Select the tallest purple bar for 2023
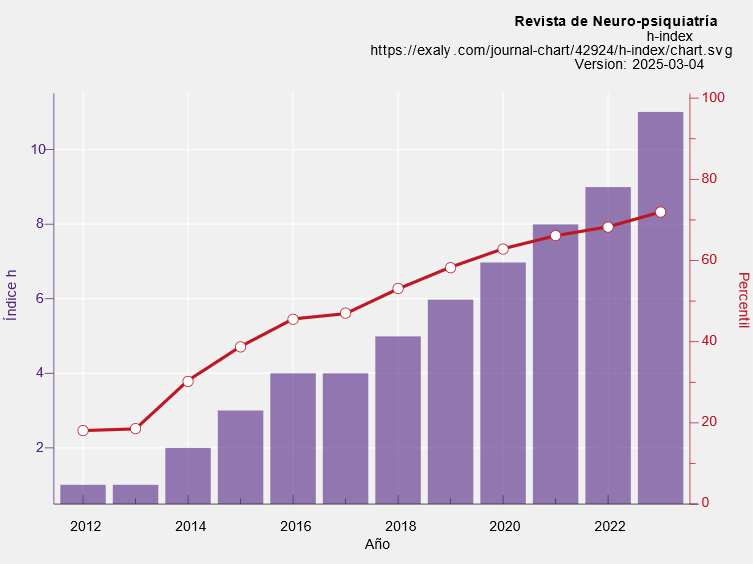The width and height of the screenshot is (753, 564). pyautogui.click(x=660, y=307)
